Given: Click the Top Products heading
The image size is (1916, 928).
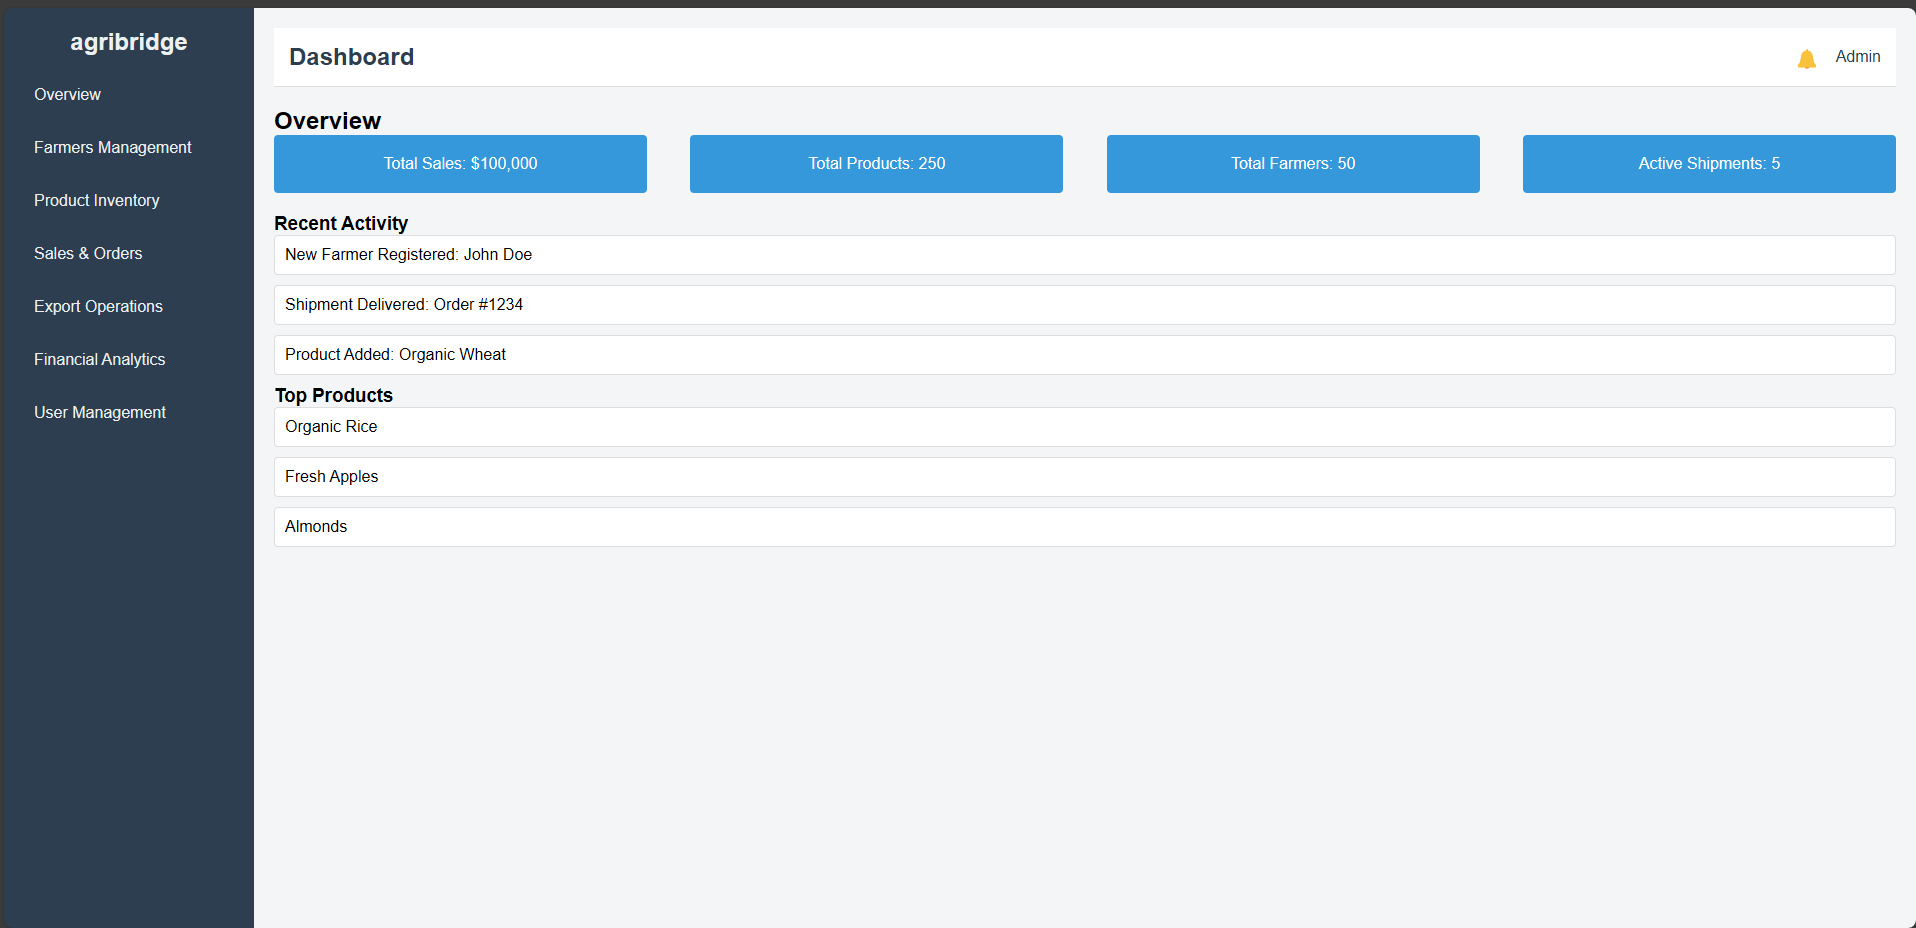Looking at the screenshot, I should (x=334, y=395).
